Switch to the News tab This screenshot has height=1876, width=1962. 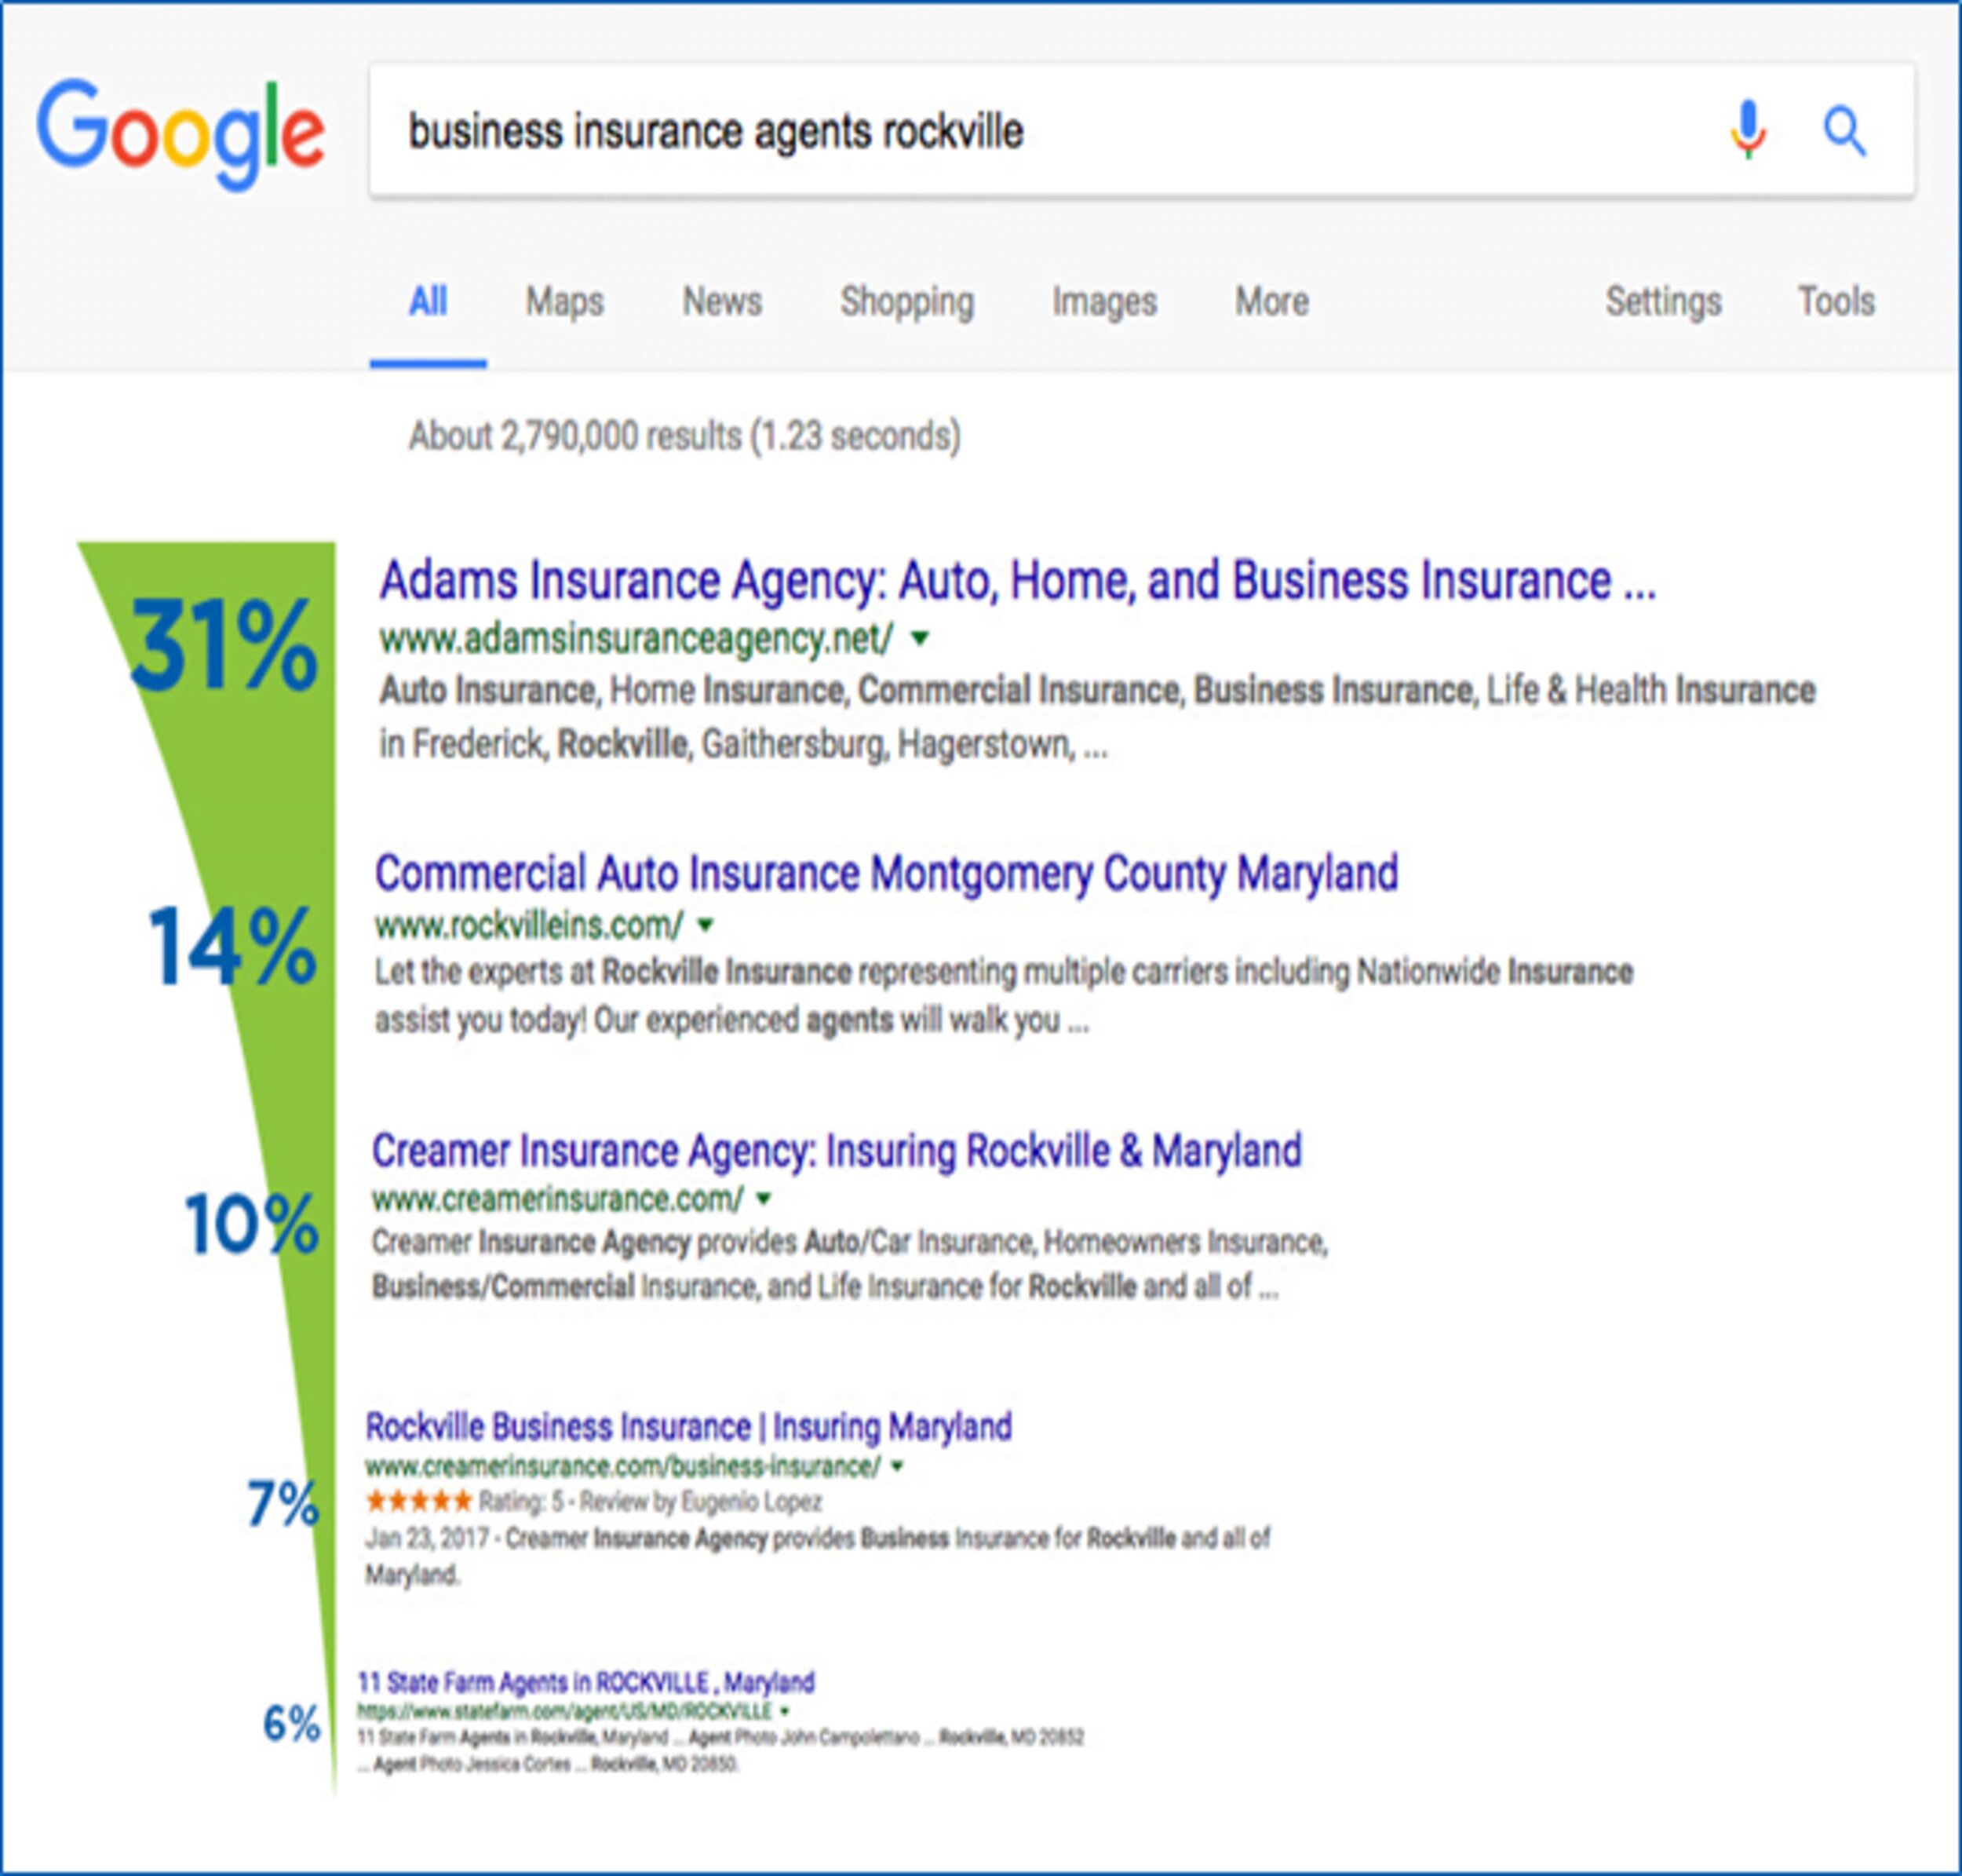click(x=722, y=302)
